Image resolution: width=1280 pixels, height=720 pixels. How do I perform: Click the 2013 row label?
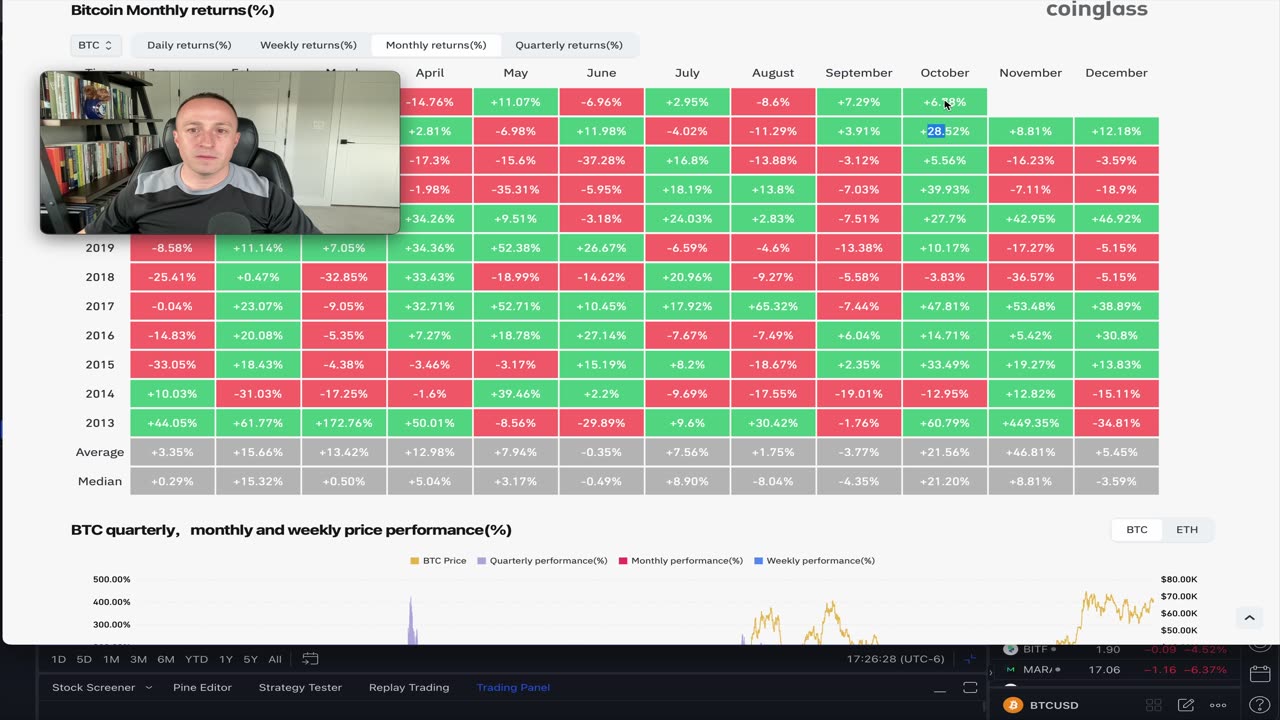click(x=100, y=423)
